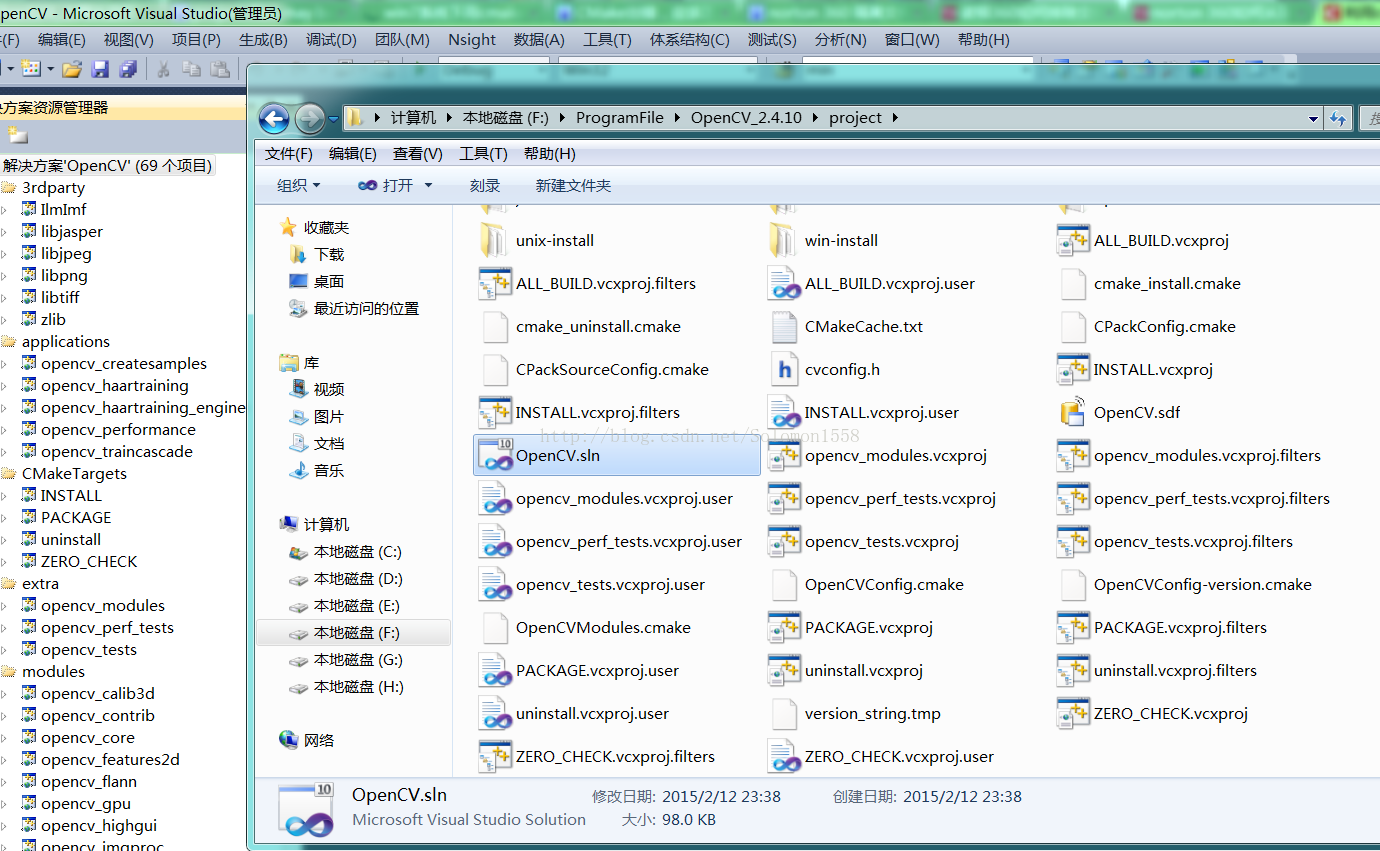Click the Paste icon in Visual Studio toolbar
Image resolution: width=1380 pixels, height=851 pixels.
pyautogui.click(x=221, y=69)
